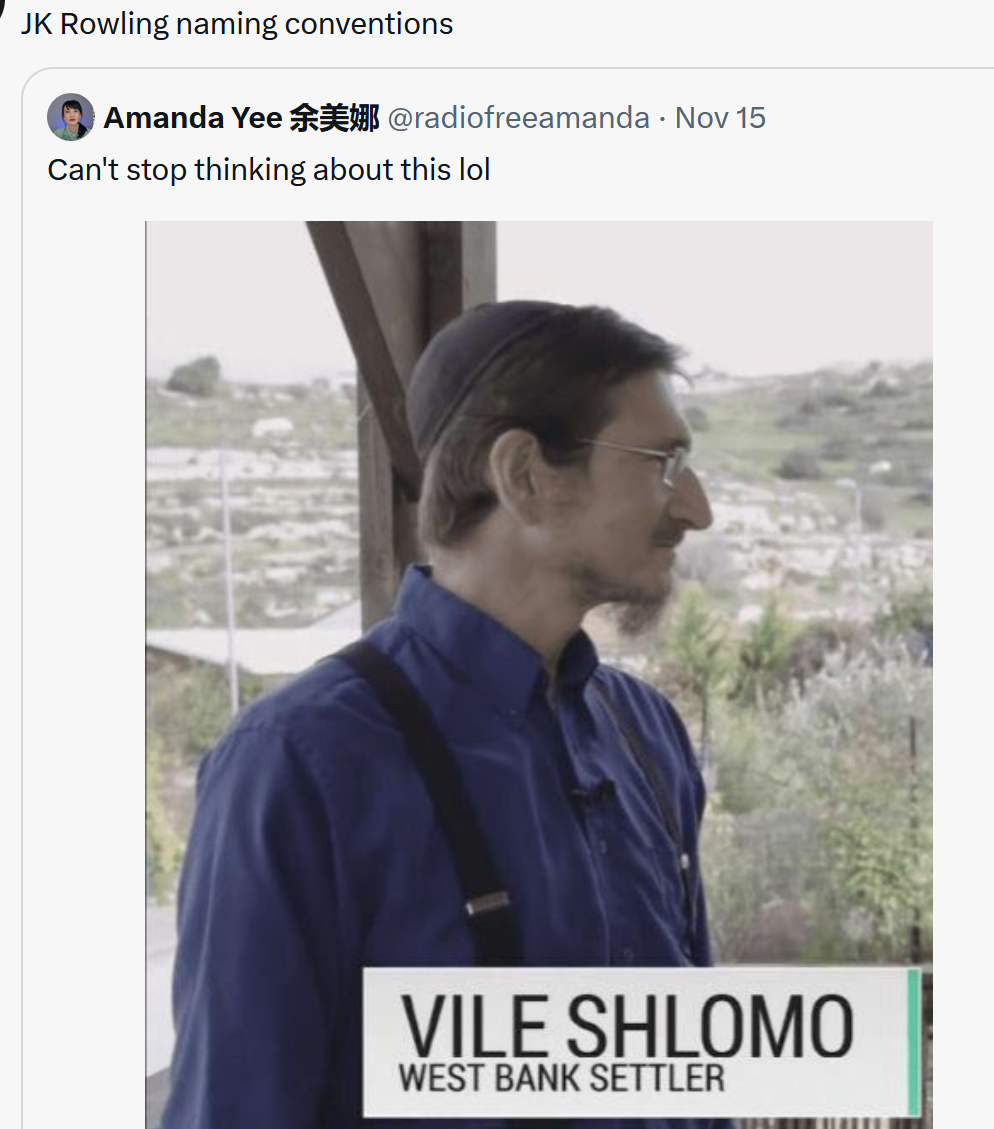Click the VILE SHLOMO caption in the image
This screenshot has width=994, height=1129.
pyautogui.click(x=626, y=1025)
